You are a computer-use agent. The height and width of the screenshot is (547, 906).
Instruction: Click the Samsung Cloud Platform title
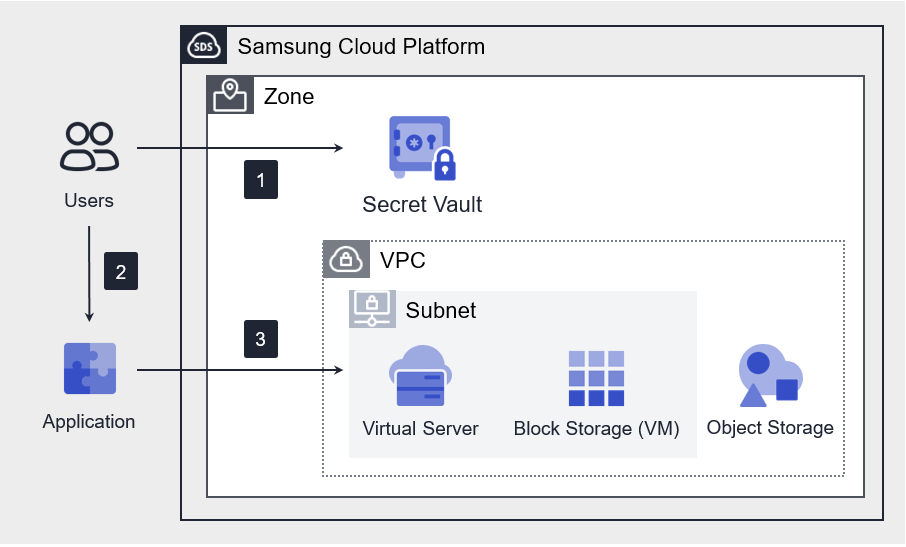pos(361,46)
